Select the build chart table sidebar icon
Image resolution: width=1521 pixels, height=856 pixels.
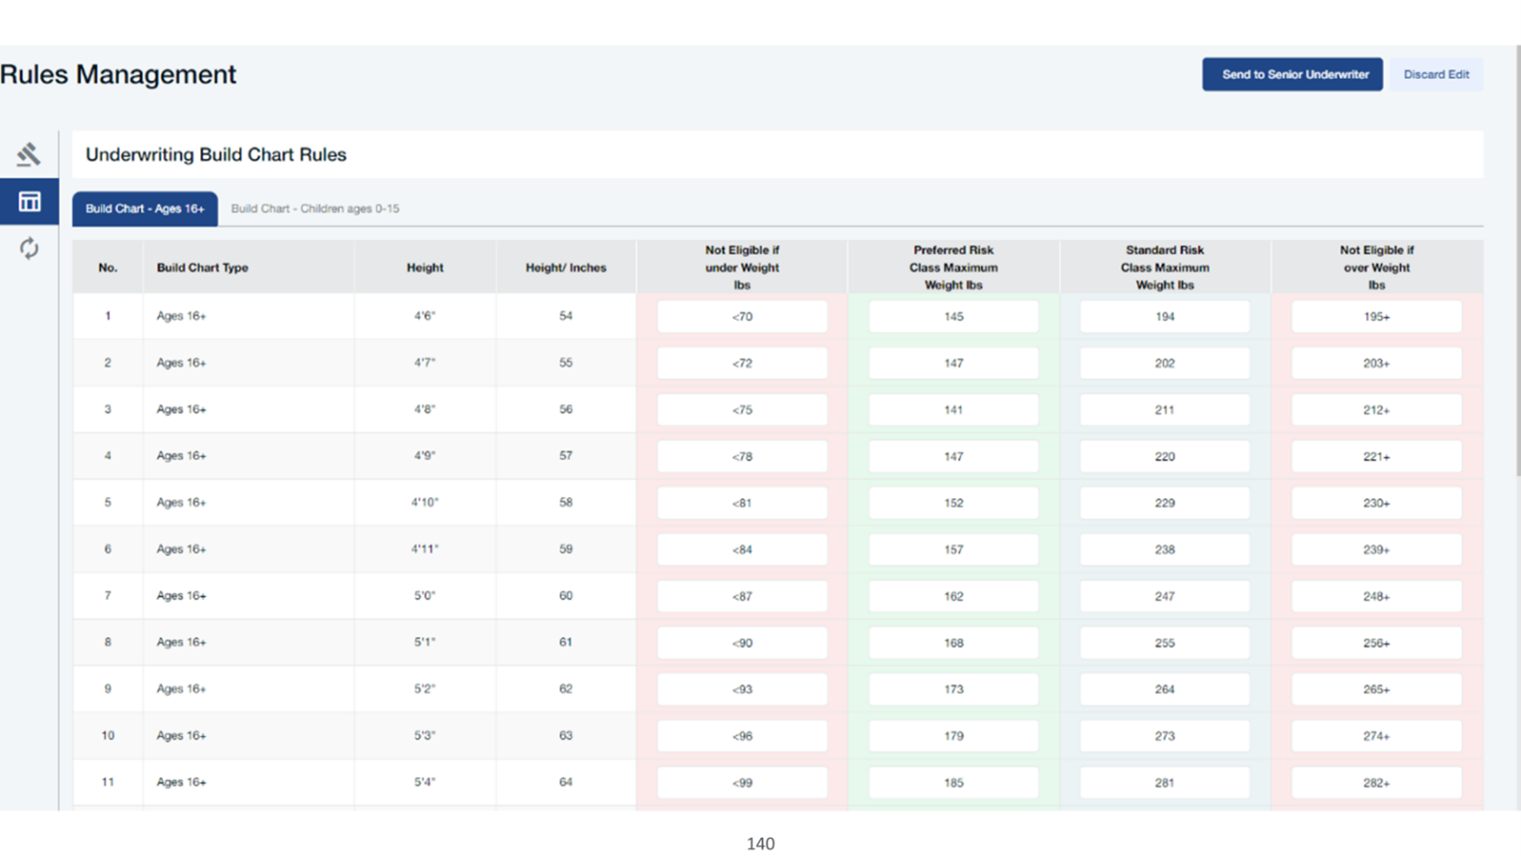[29, 202]
